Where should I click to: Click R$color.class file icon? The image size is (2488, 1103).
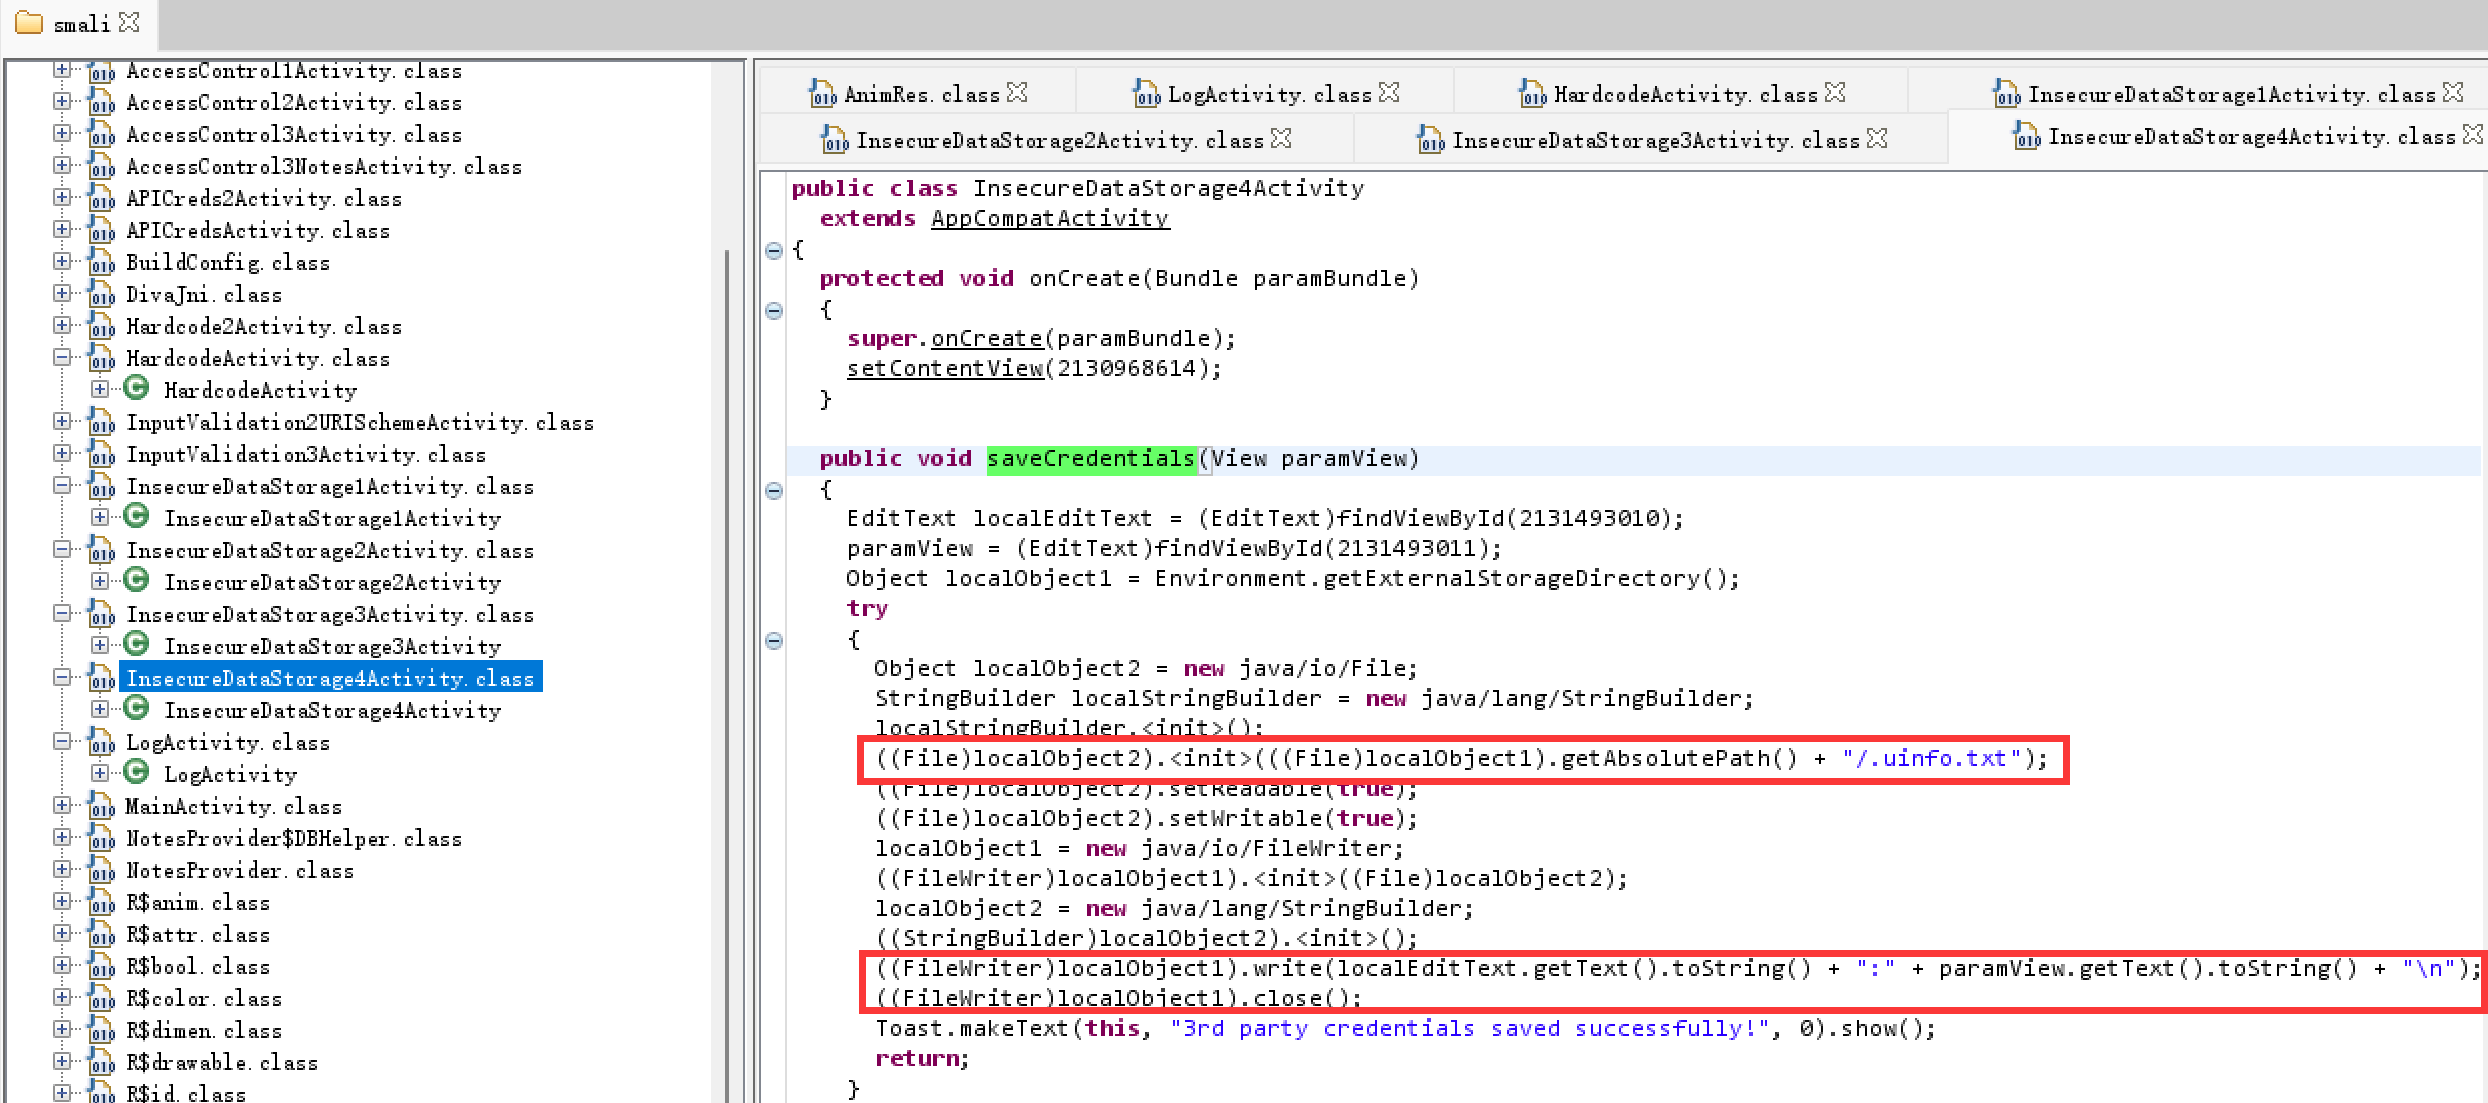[101, 999]
